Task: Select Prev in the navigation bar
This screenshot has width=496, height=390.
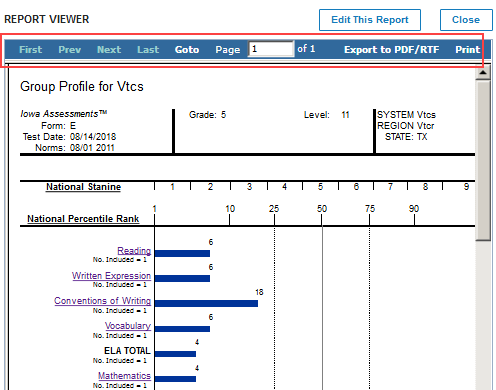Action: click(x=70, y=50)
